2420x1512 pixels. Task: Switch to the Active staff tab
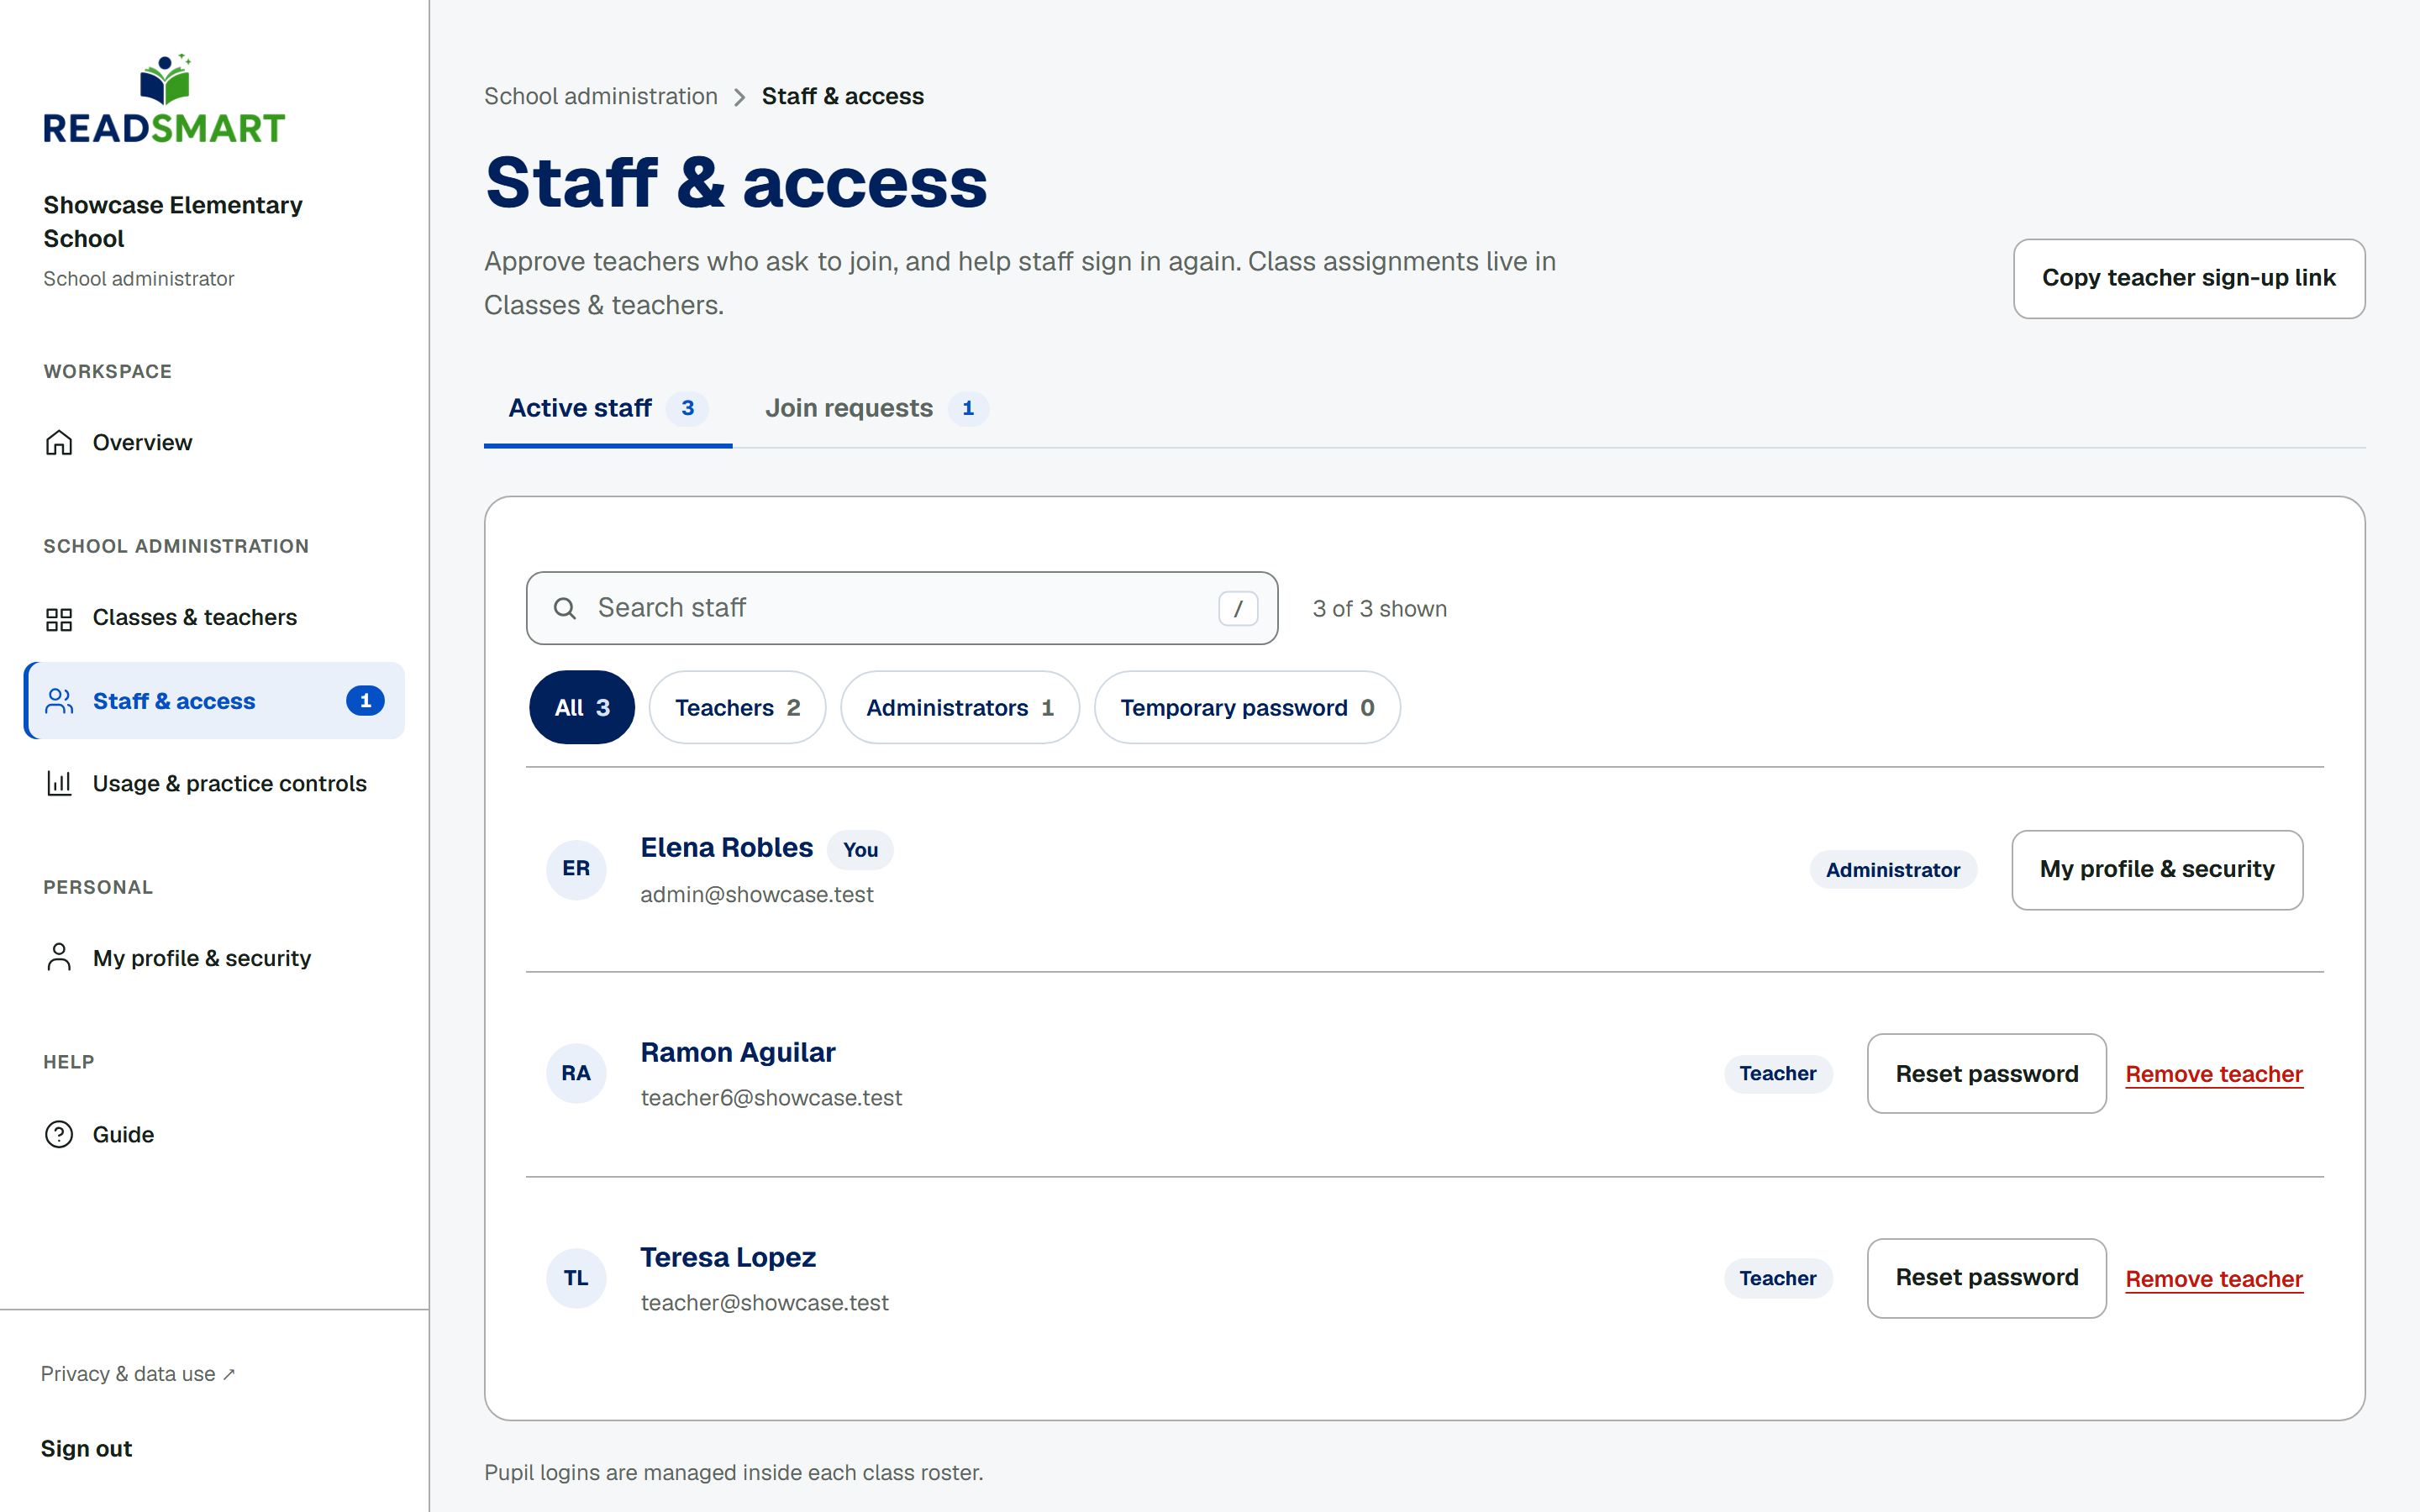click(608, 408)
